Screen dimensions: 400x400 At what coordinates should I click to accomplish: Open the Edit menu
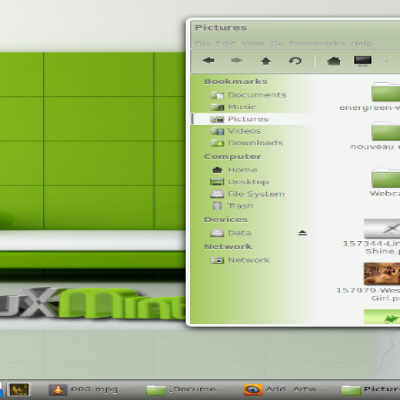point(226,43)
